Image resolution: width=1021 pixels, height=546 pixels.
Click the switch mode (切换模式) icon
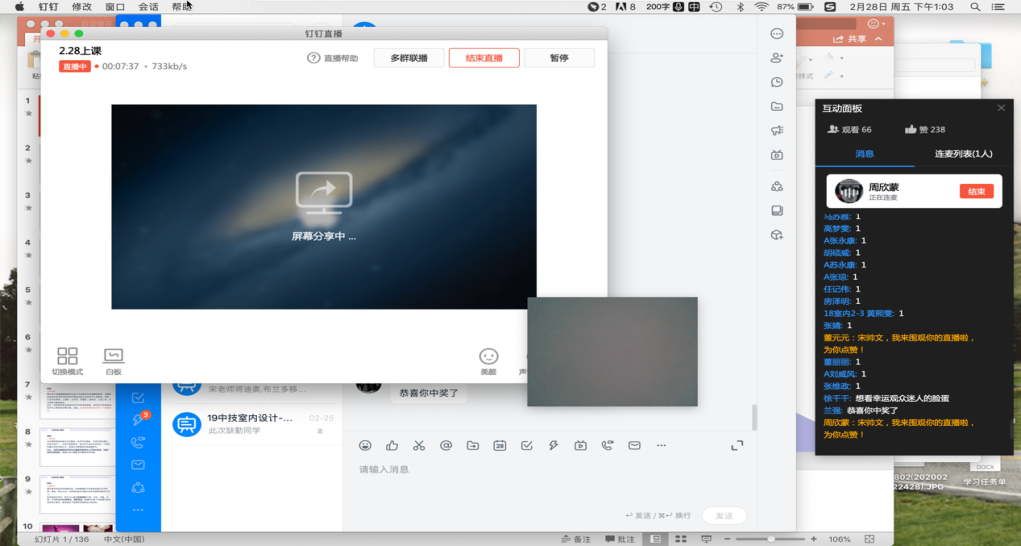tap(67, 357)
